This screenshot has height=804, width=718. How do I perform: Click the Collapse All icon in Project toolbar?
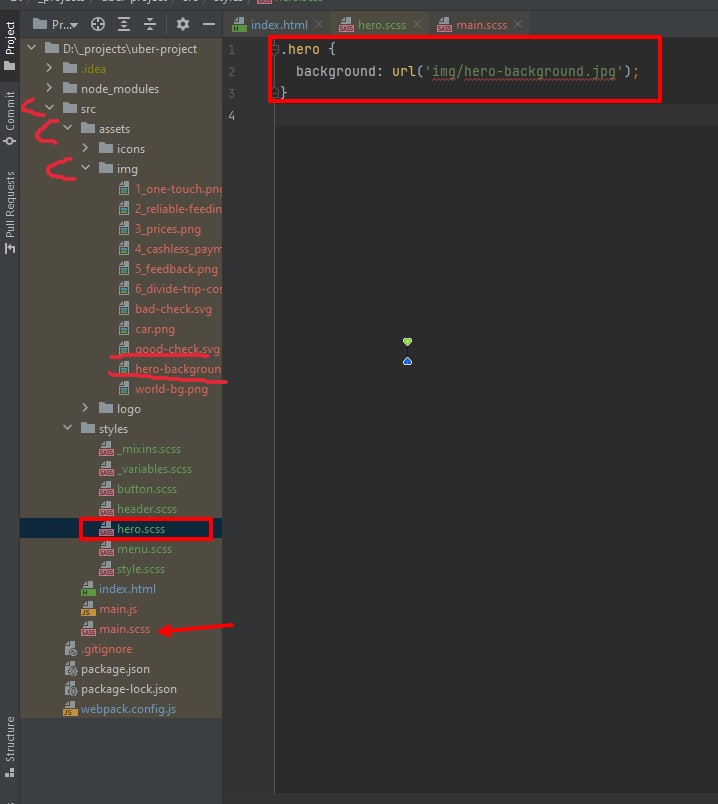pos(149,24)
